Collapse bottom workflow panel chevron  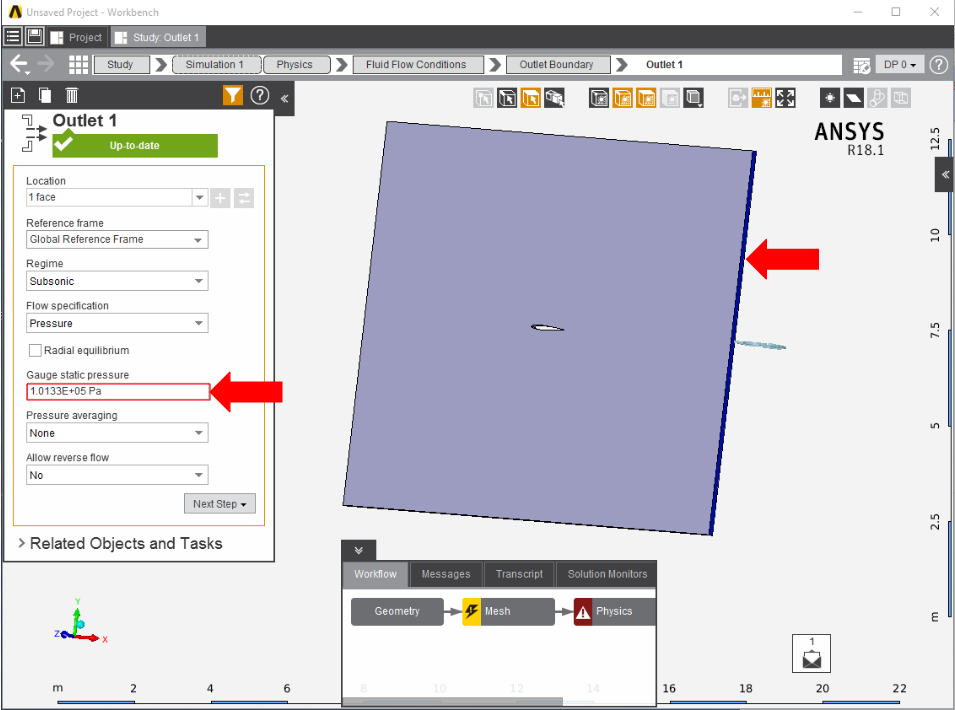pos(358,550)
